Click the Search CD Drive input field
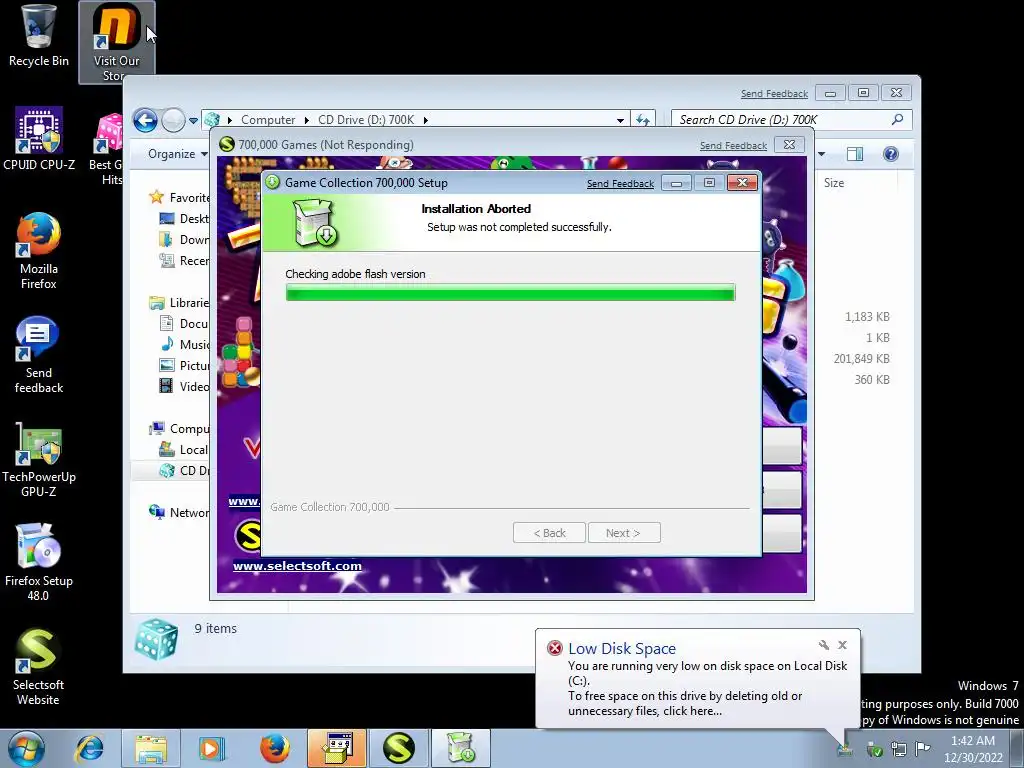The width and height of the screenshot is (1024, 768). click(782, 120)
